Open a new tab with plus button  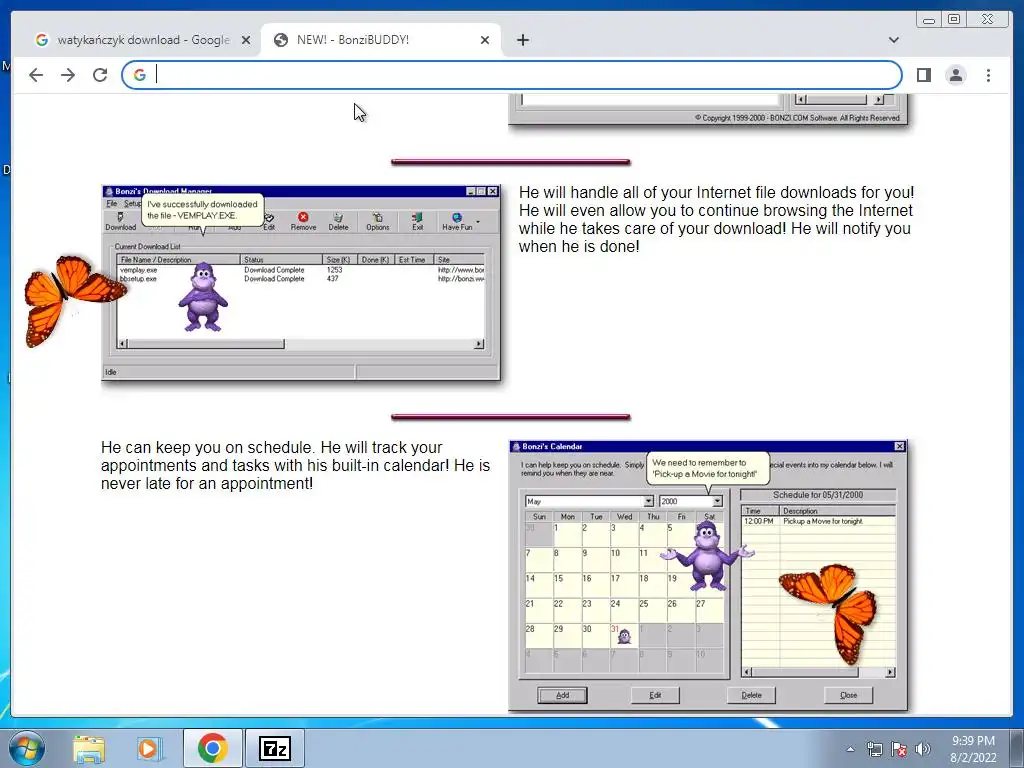click(522, 40)
